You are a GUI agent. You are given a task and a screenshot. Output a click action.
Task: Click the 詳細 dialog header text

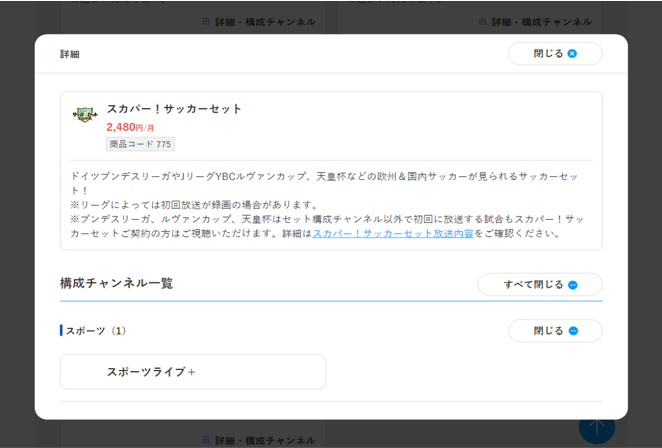pyautogui.click(x=70, y=54)
